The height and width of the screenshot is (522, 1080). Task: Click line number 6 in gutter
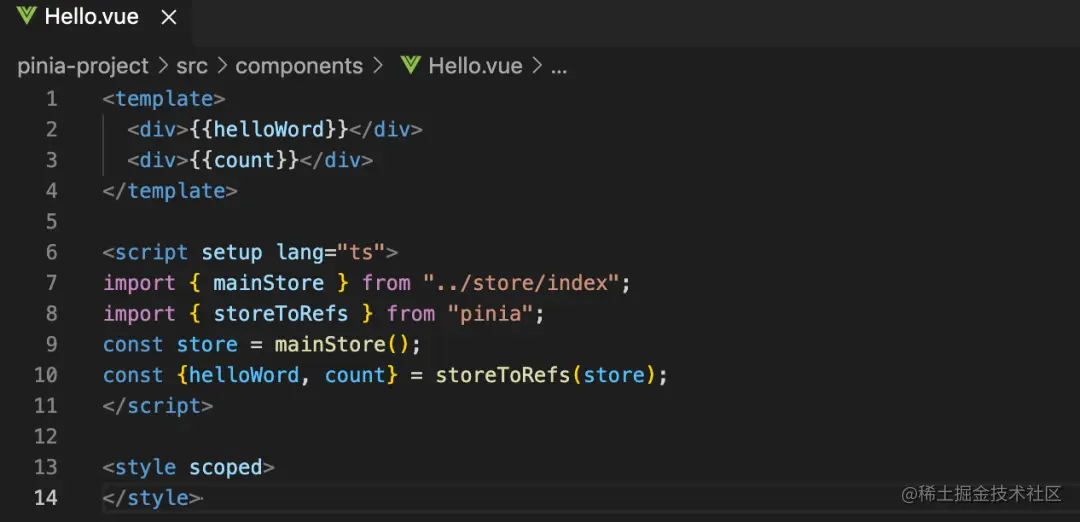(x=52, y=252)
